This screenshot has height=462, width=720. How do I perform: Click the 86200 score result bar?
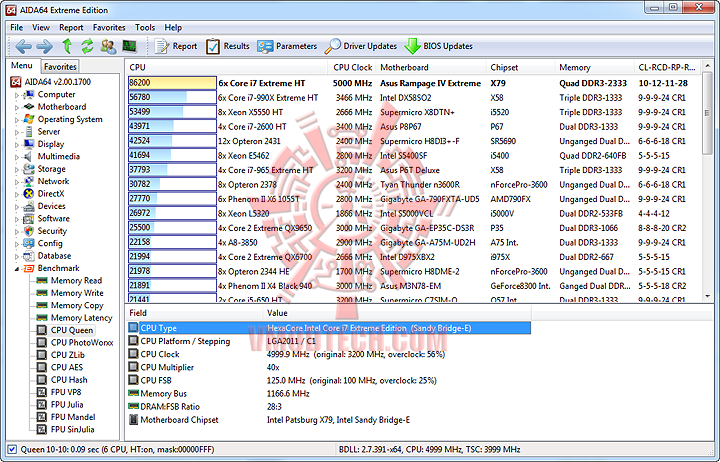tap(172, 83)
